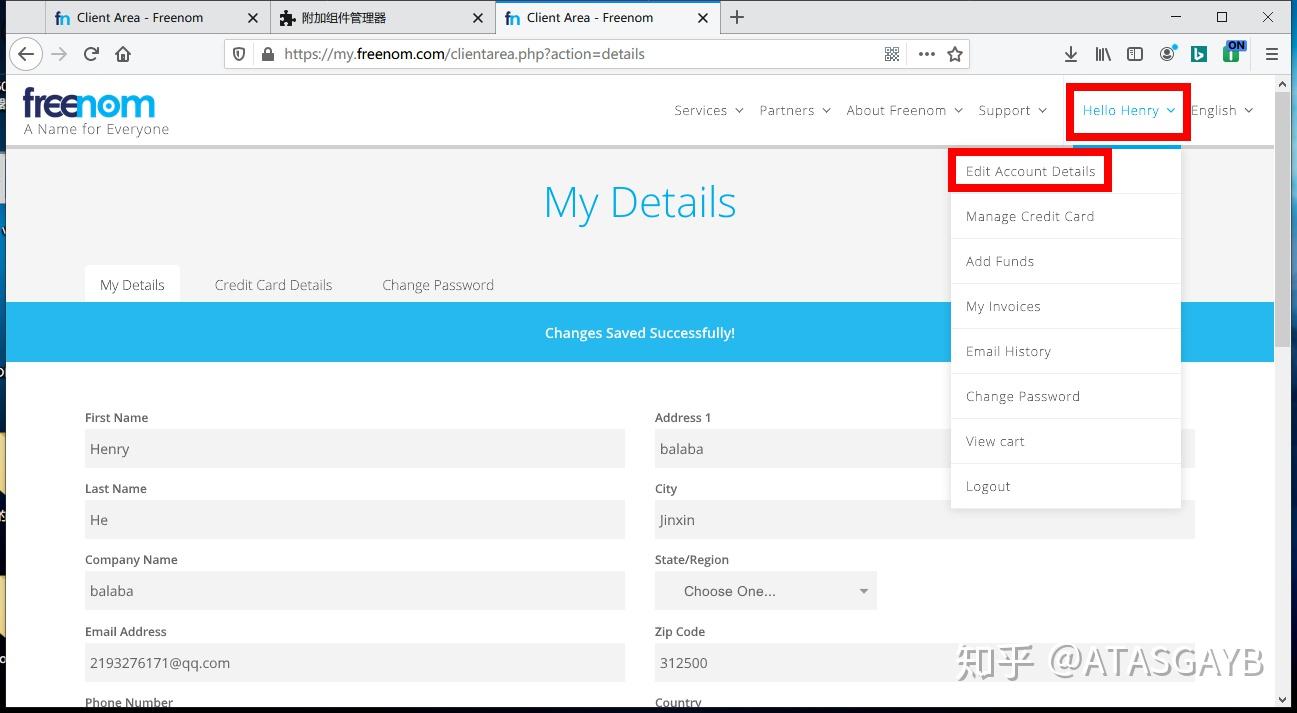Click the Last Name field containing He
The image size is (1297, 713).
click(x=355, y=520)
